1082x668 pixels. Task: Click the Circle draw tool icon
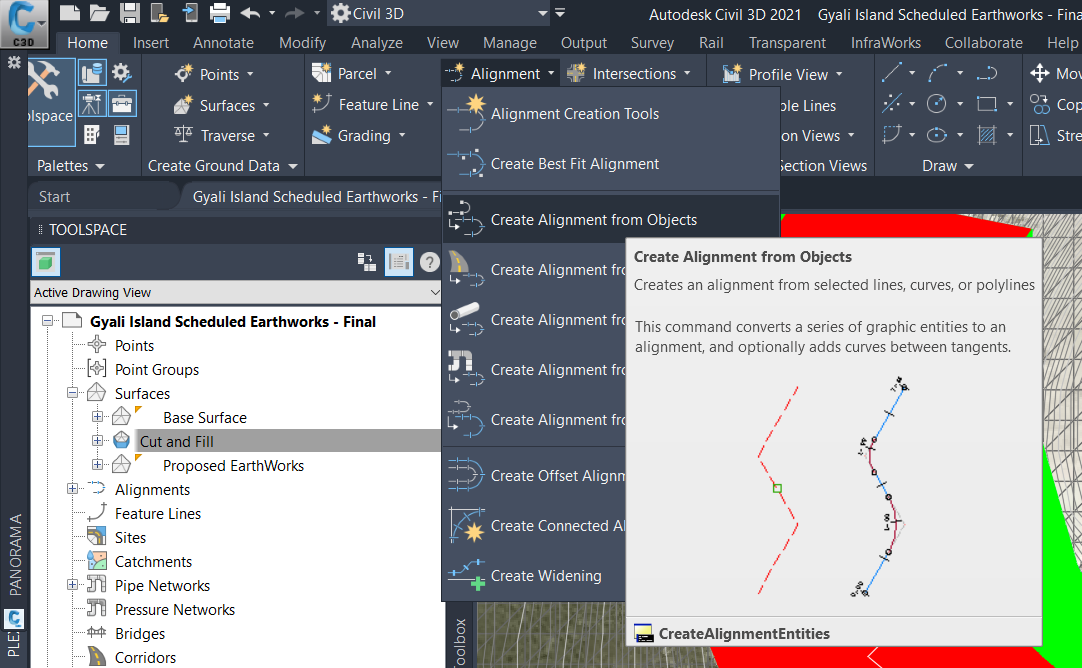pos(936,104)
